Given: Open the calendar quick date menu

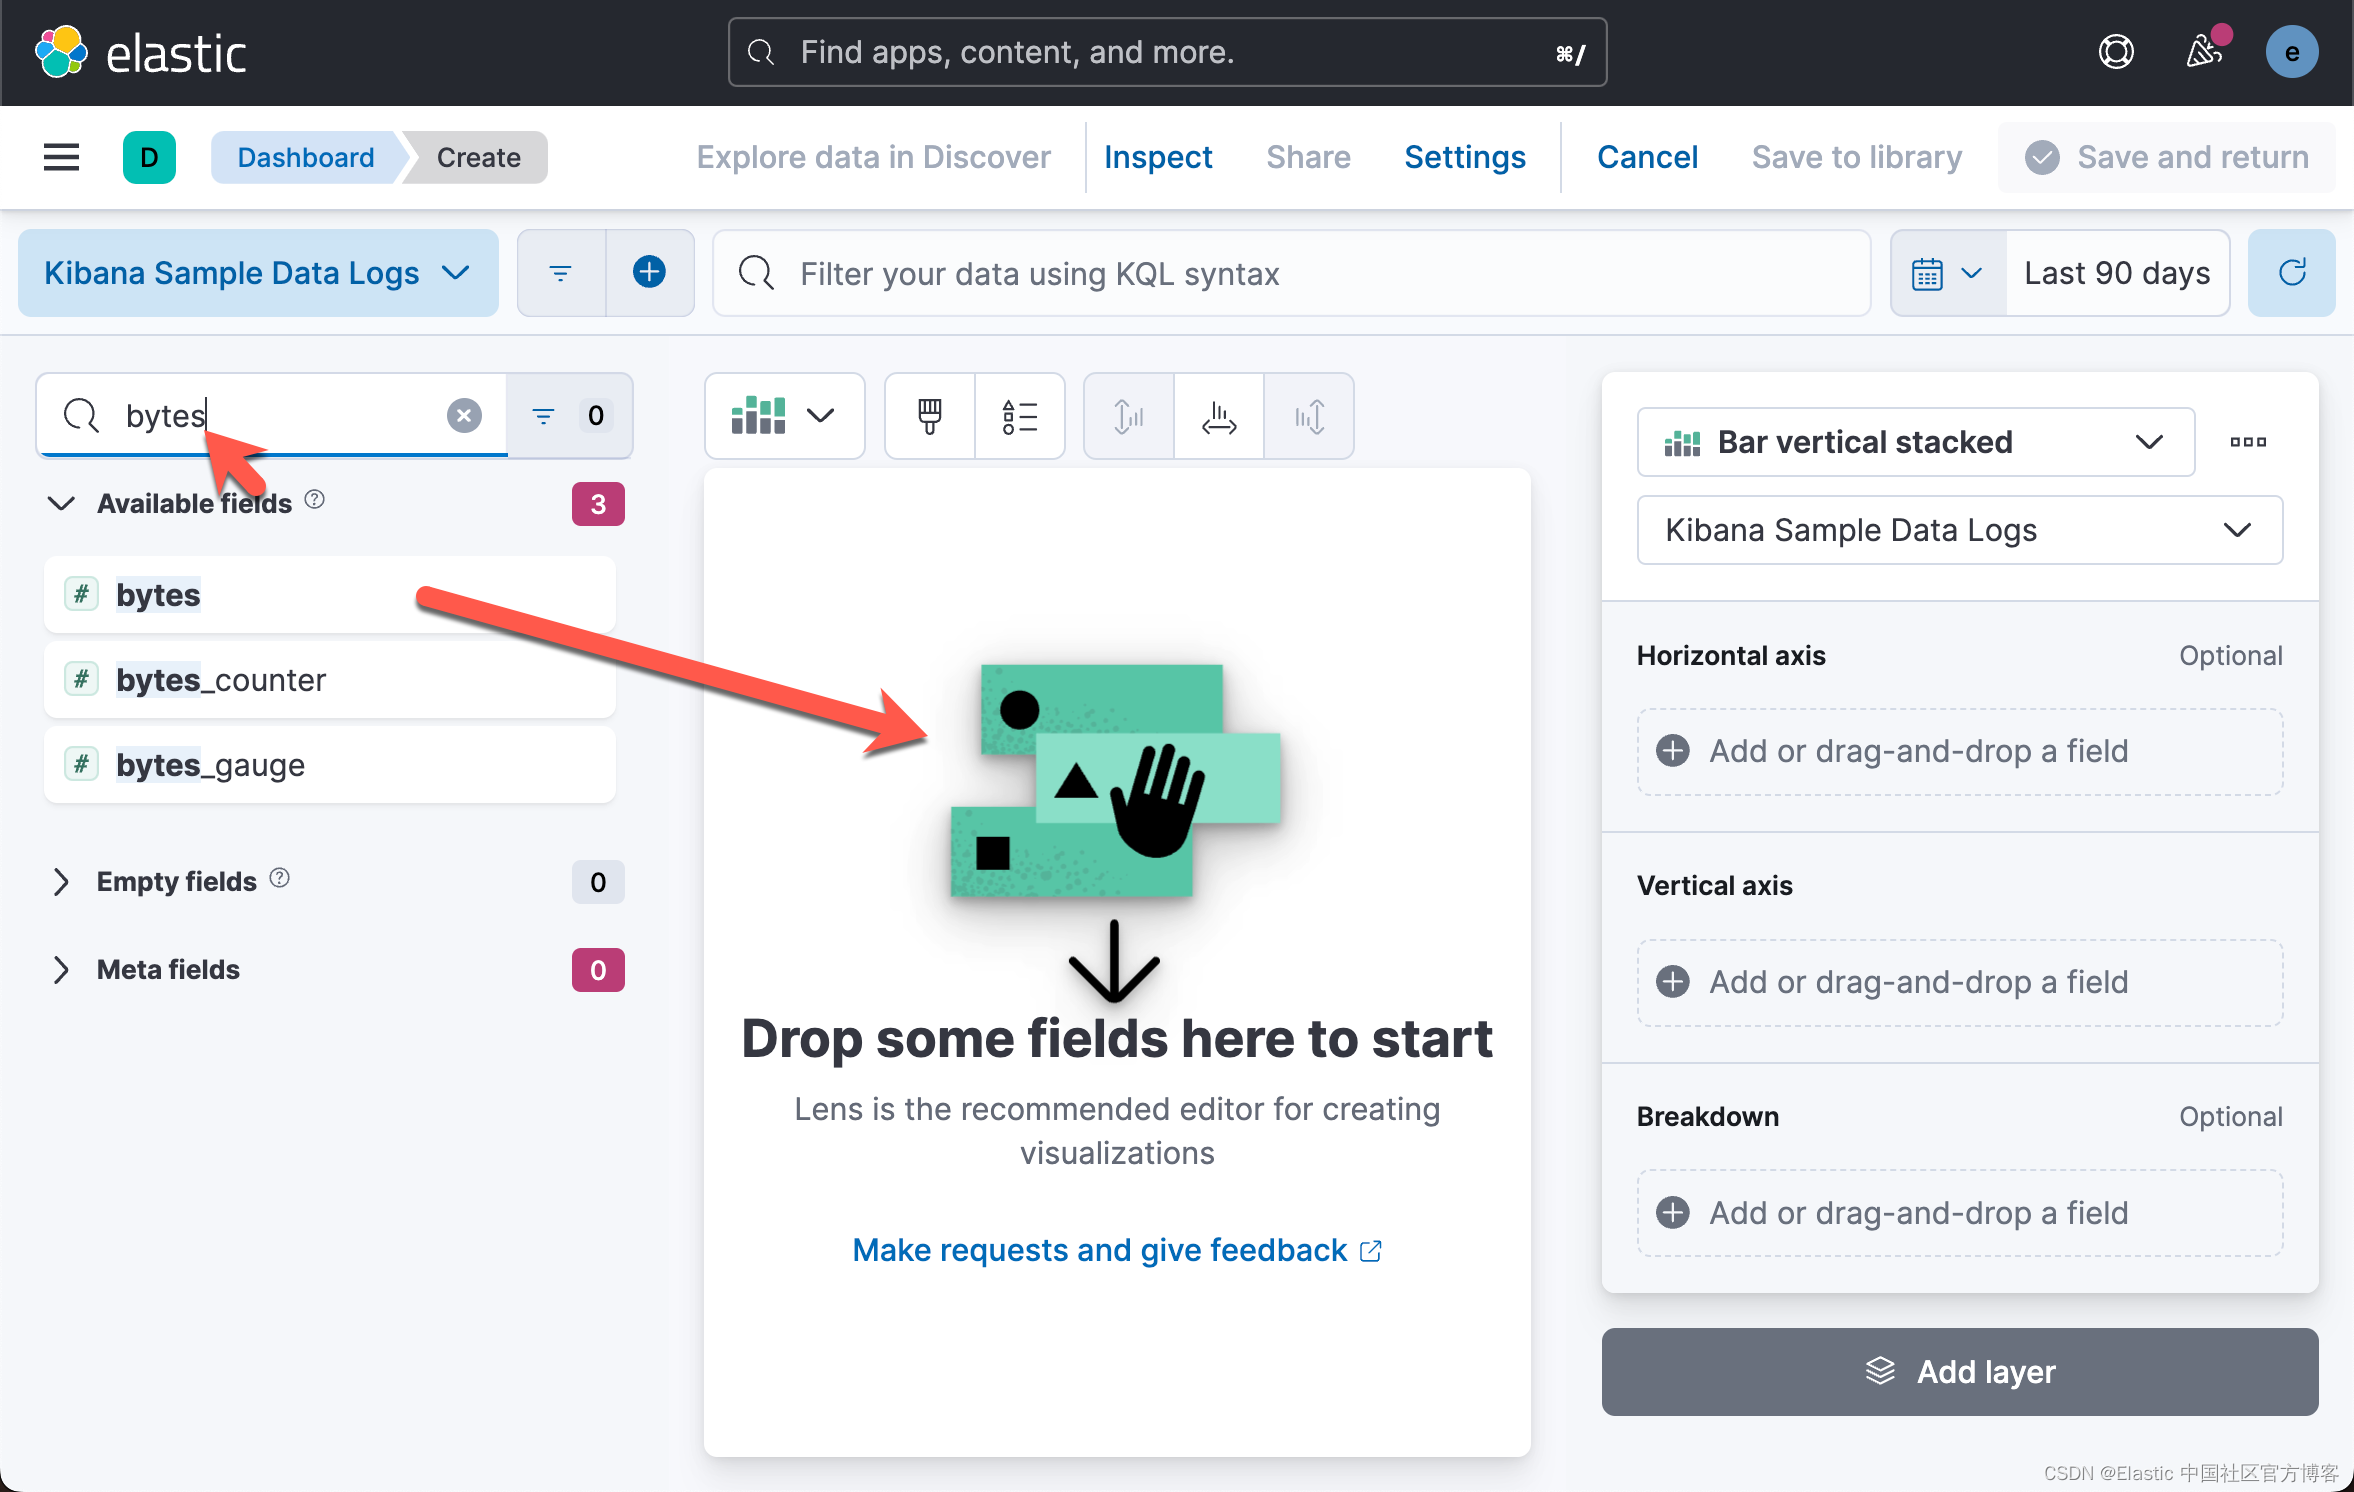Looking at the screenshot, I should (1947, 273).
